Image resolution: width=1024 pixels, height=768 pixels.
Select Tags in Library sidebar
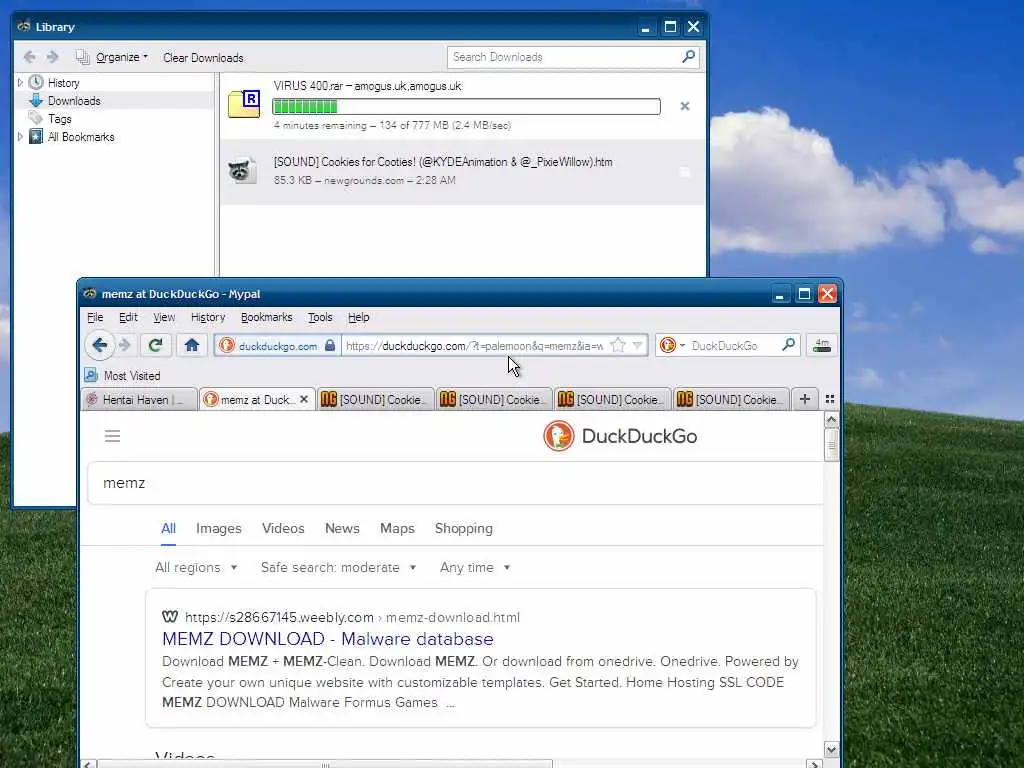pyautogui.click(x=59, y=119)
